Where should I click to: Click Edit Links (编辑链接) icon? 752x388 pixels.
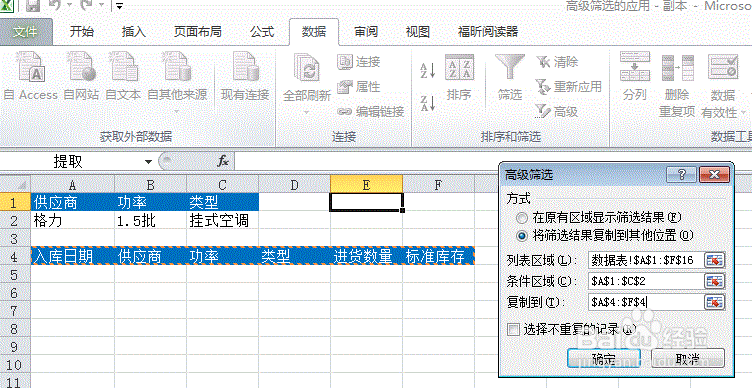[345, 112]
